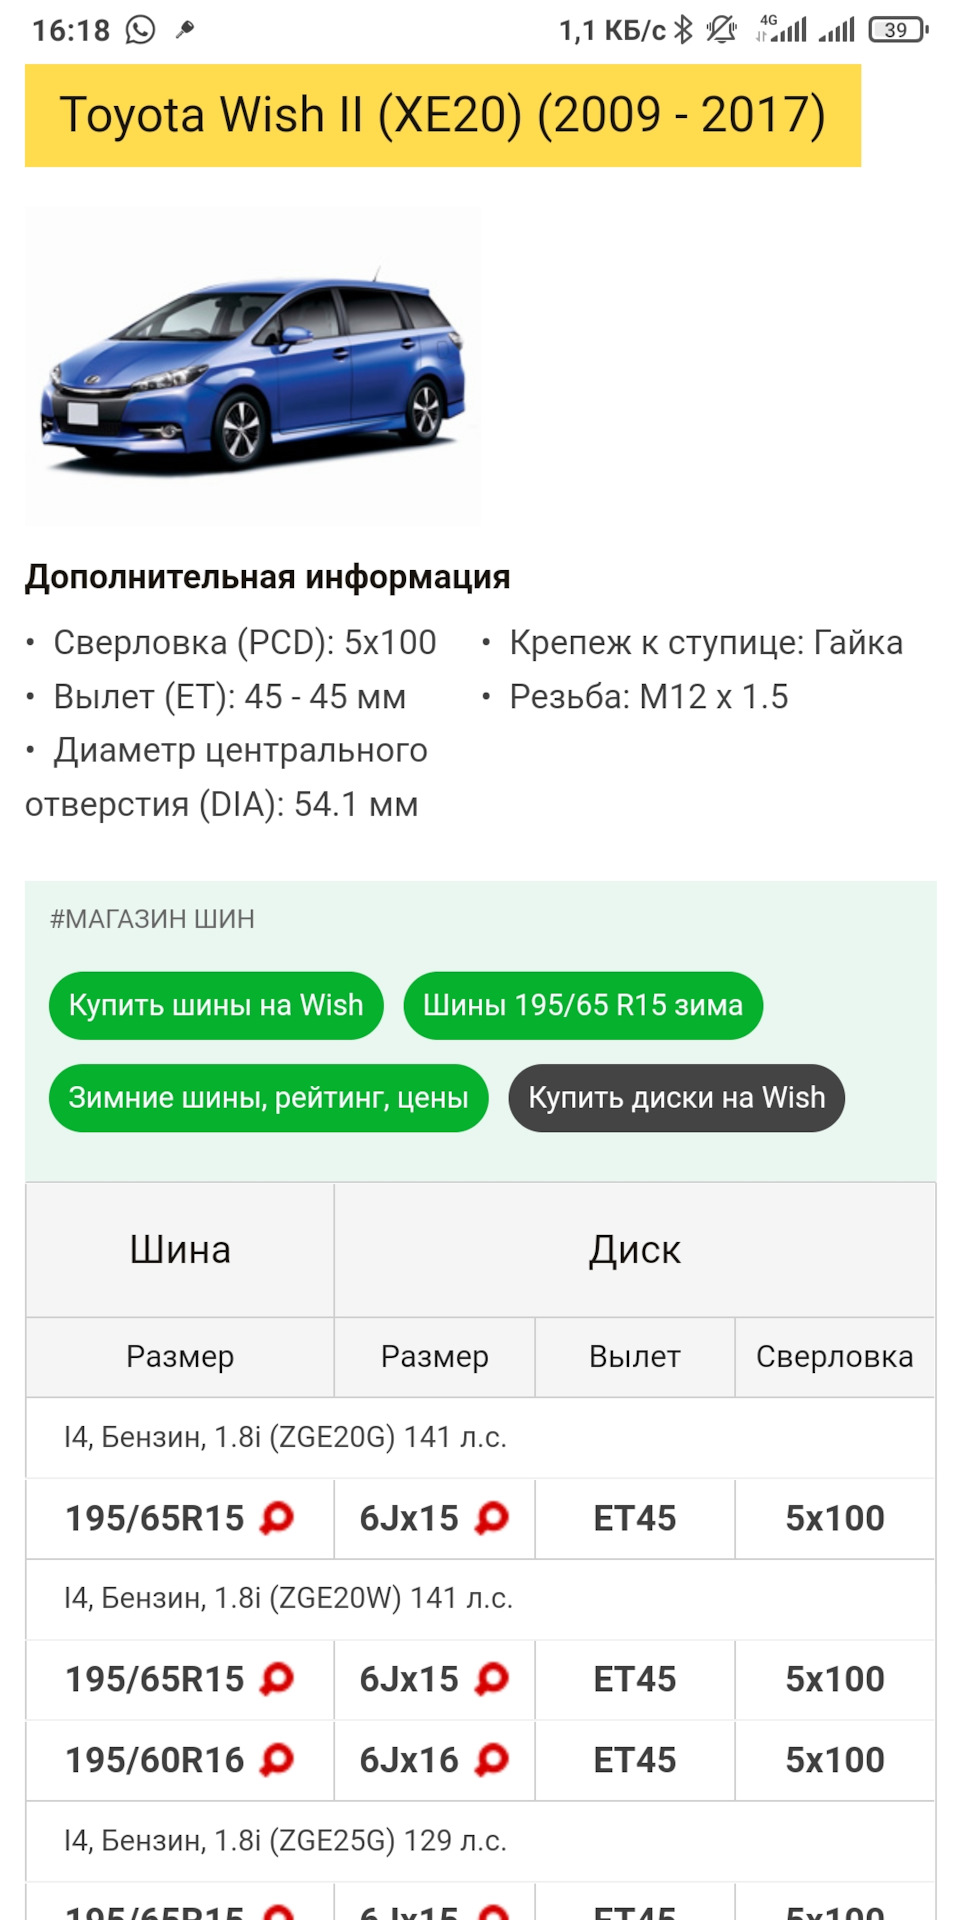Tap wheel icon beside 6Jx16
Screen dimensions: 960x1920
click(x=491, y=1759)
